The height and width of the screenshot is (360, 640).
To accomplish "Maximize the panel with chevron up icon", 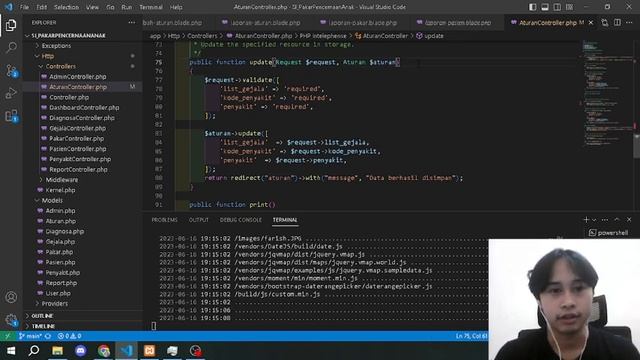I will [617, 220].
